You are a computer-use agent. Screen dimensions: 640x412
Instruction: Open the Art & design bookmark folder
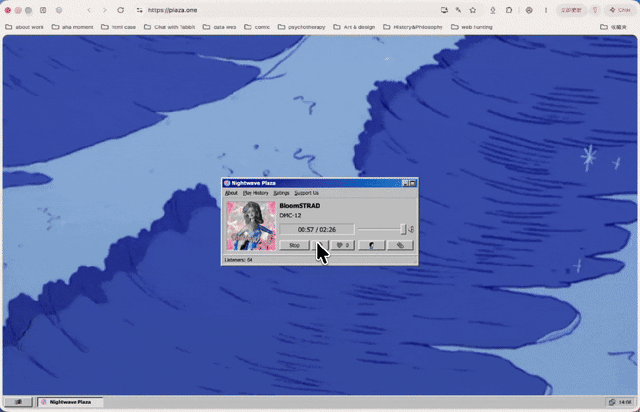[354, 27]
